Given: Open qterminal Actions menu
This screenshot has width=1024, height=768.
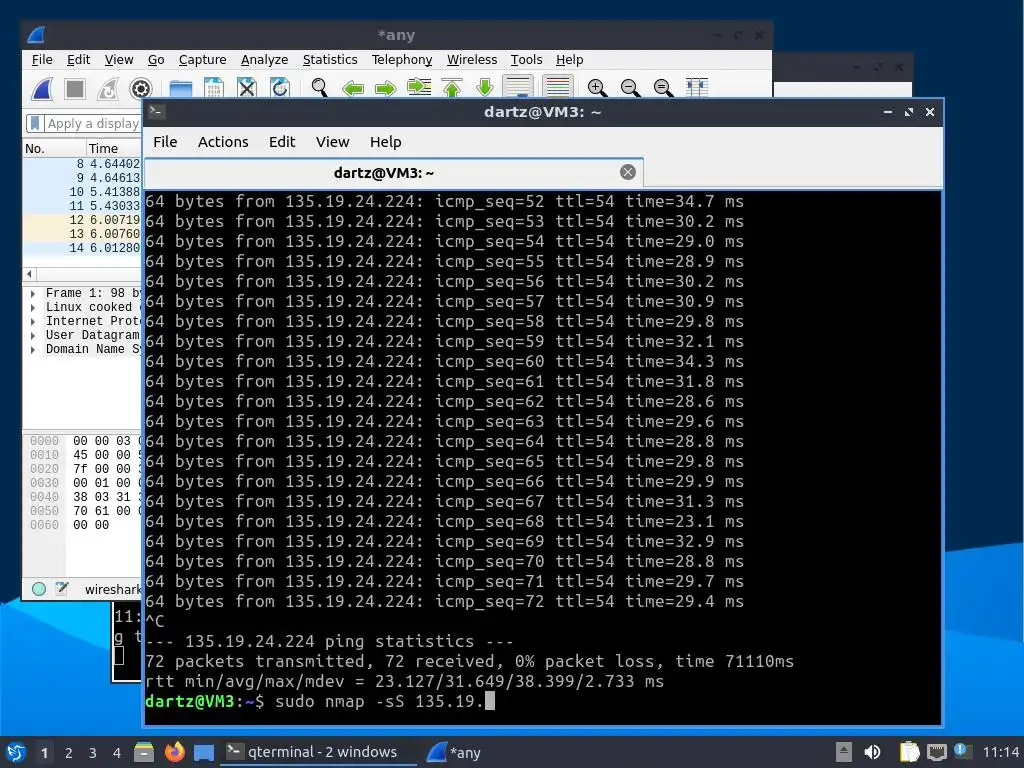Looking at the screenshot, I should 223,142.
